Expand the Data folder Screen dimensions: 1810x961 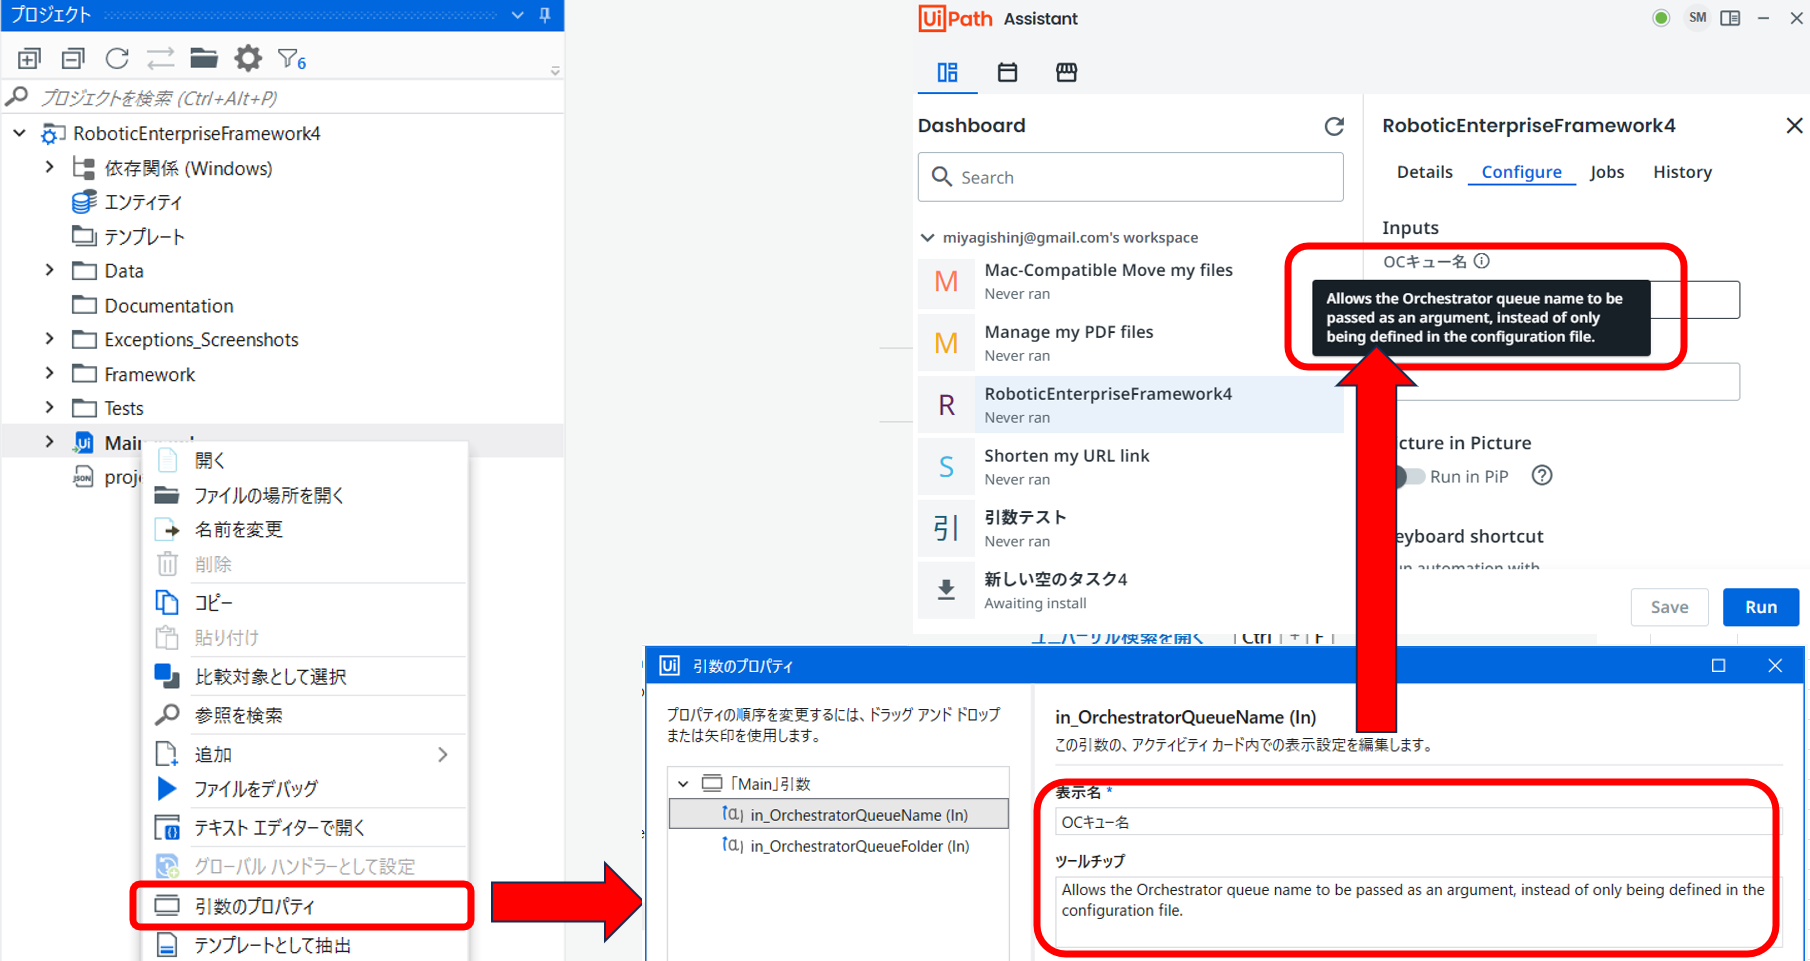click(50, 270)
